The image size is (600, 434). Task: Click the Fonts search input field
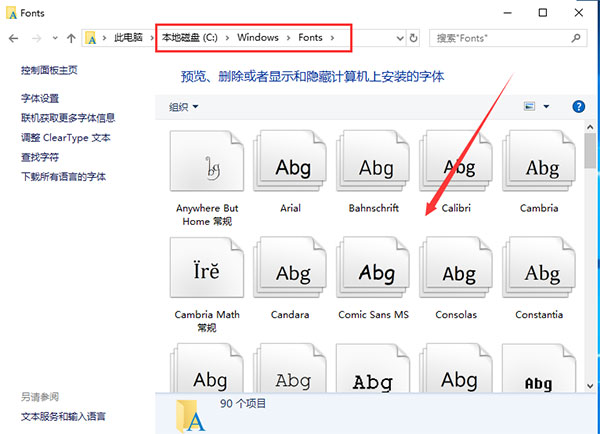(508, 38)
